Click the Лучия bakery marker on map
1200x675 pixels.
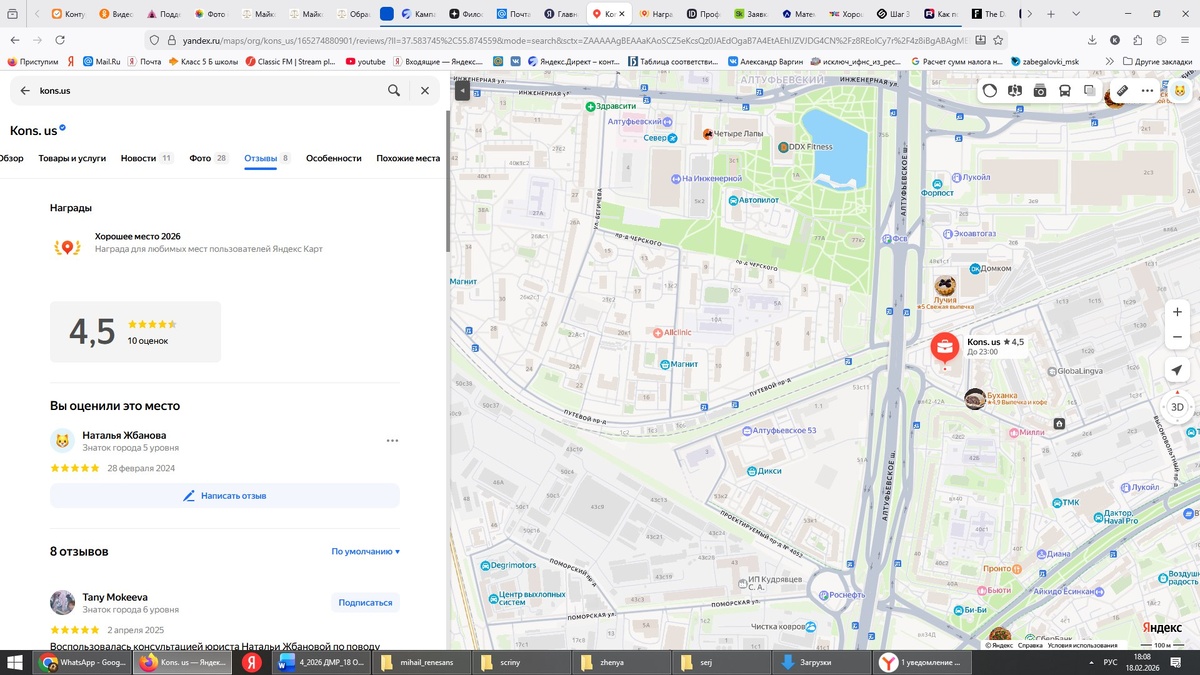pyautogui.click(x=945, y=287)
